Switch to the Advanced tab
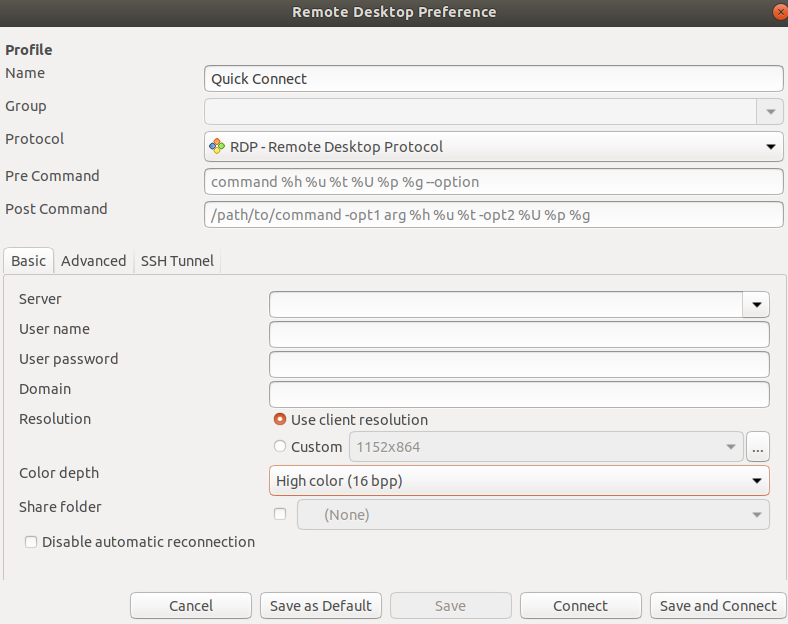The image size is (788, 624). [x=93, y=260]
